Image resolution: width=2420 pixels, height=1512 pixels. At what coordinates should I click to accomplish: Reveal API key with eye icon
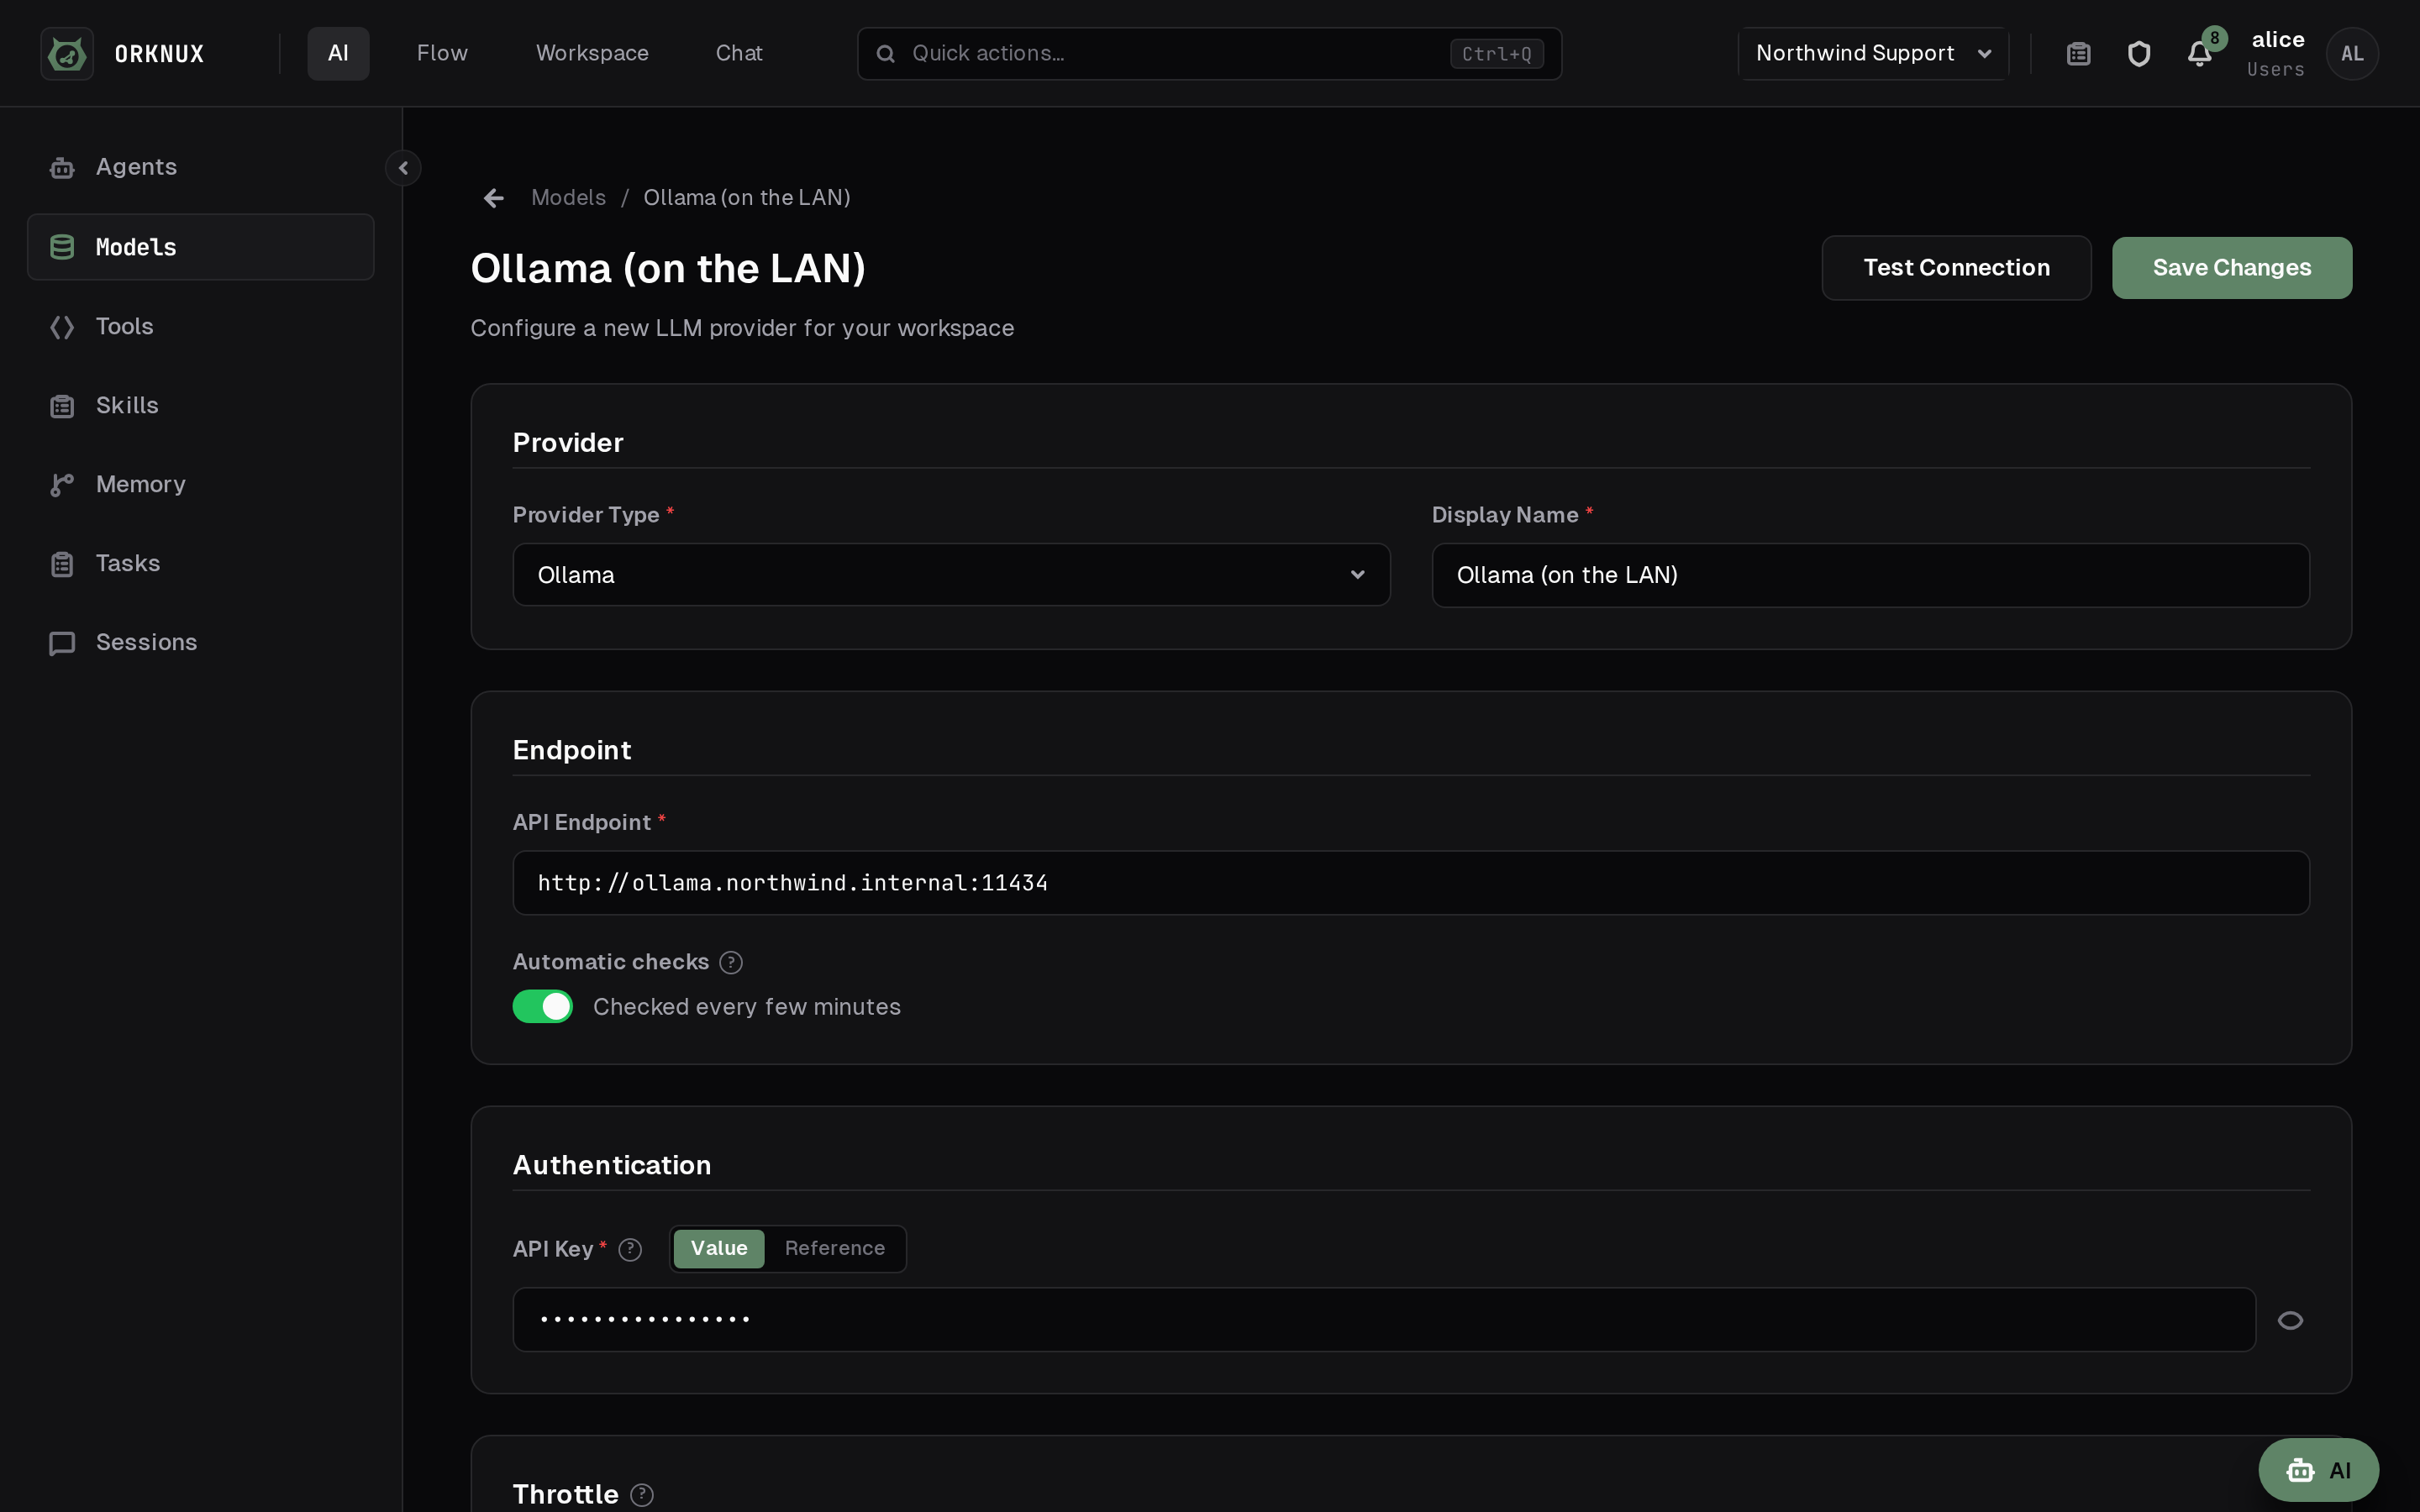(2290, 1320)
